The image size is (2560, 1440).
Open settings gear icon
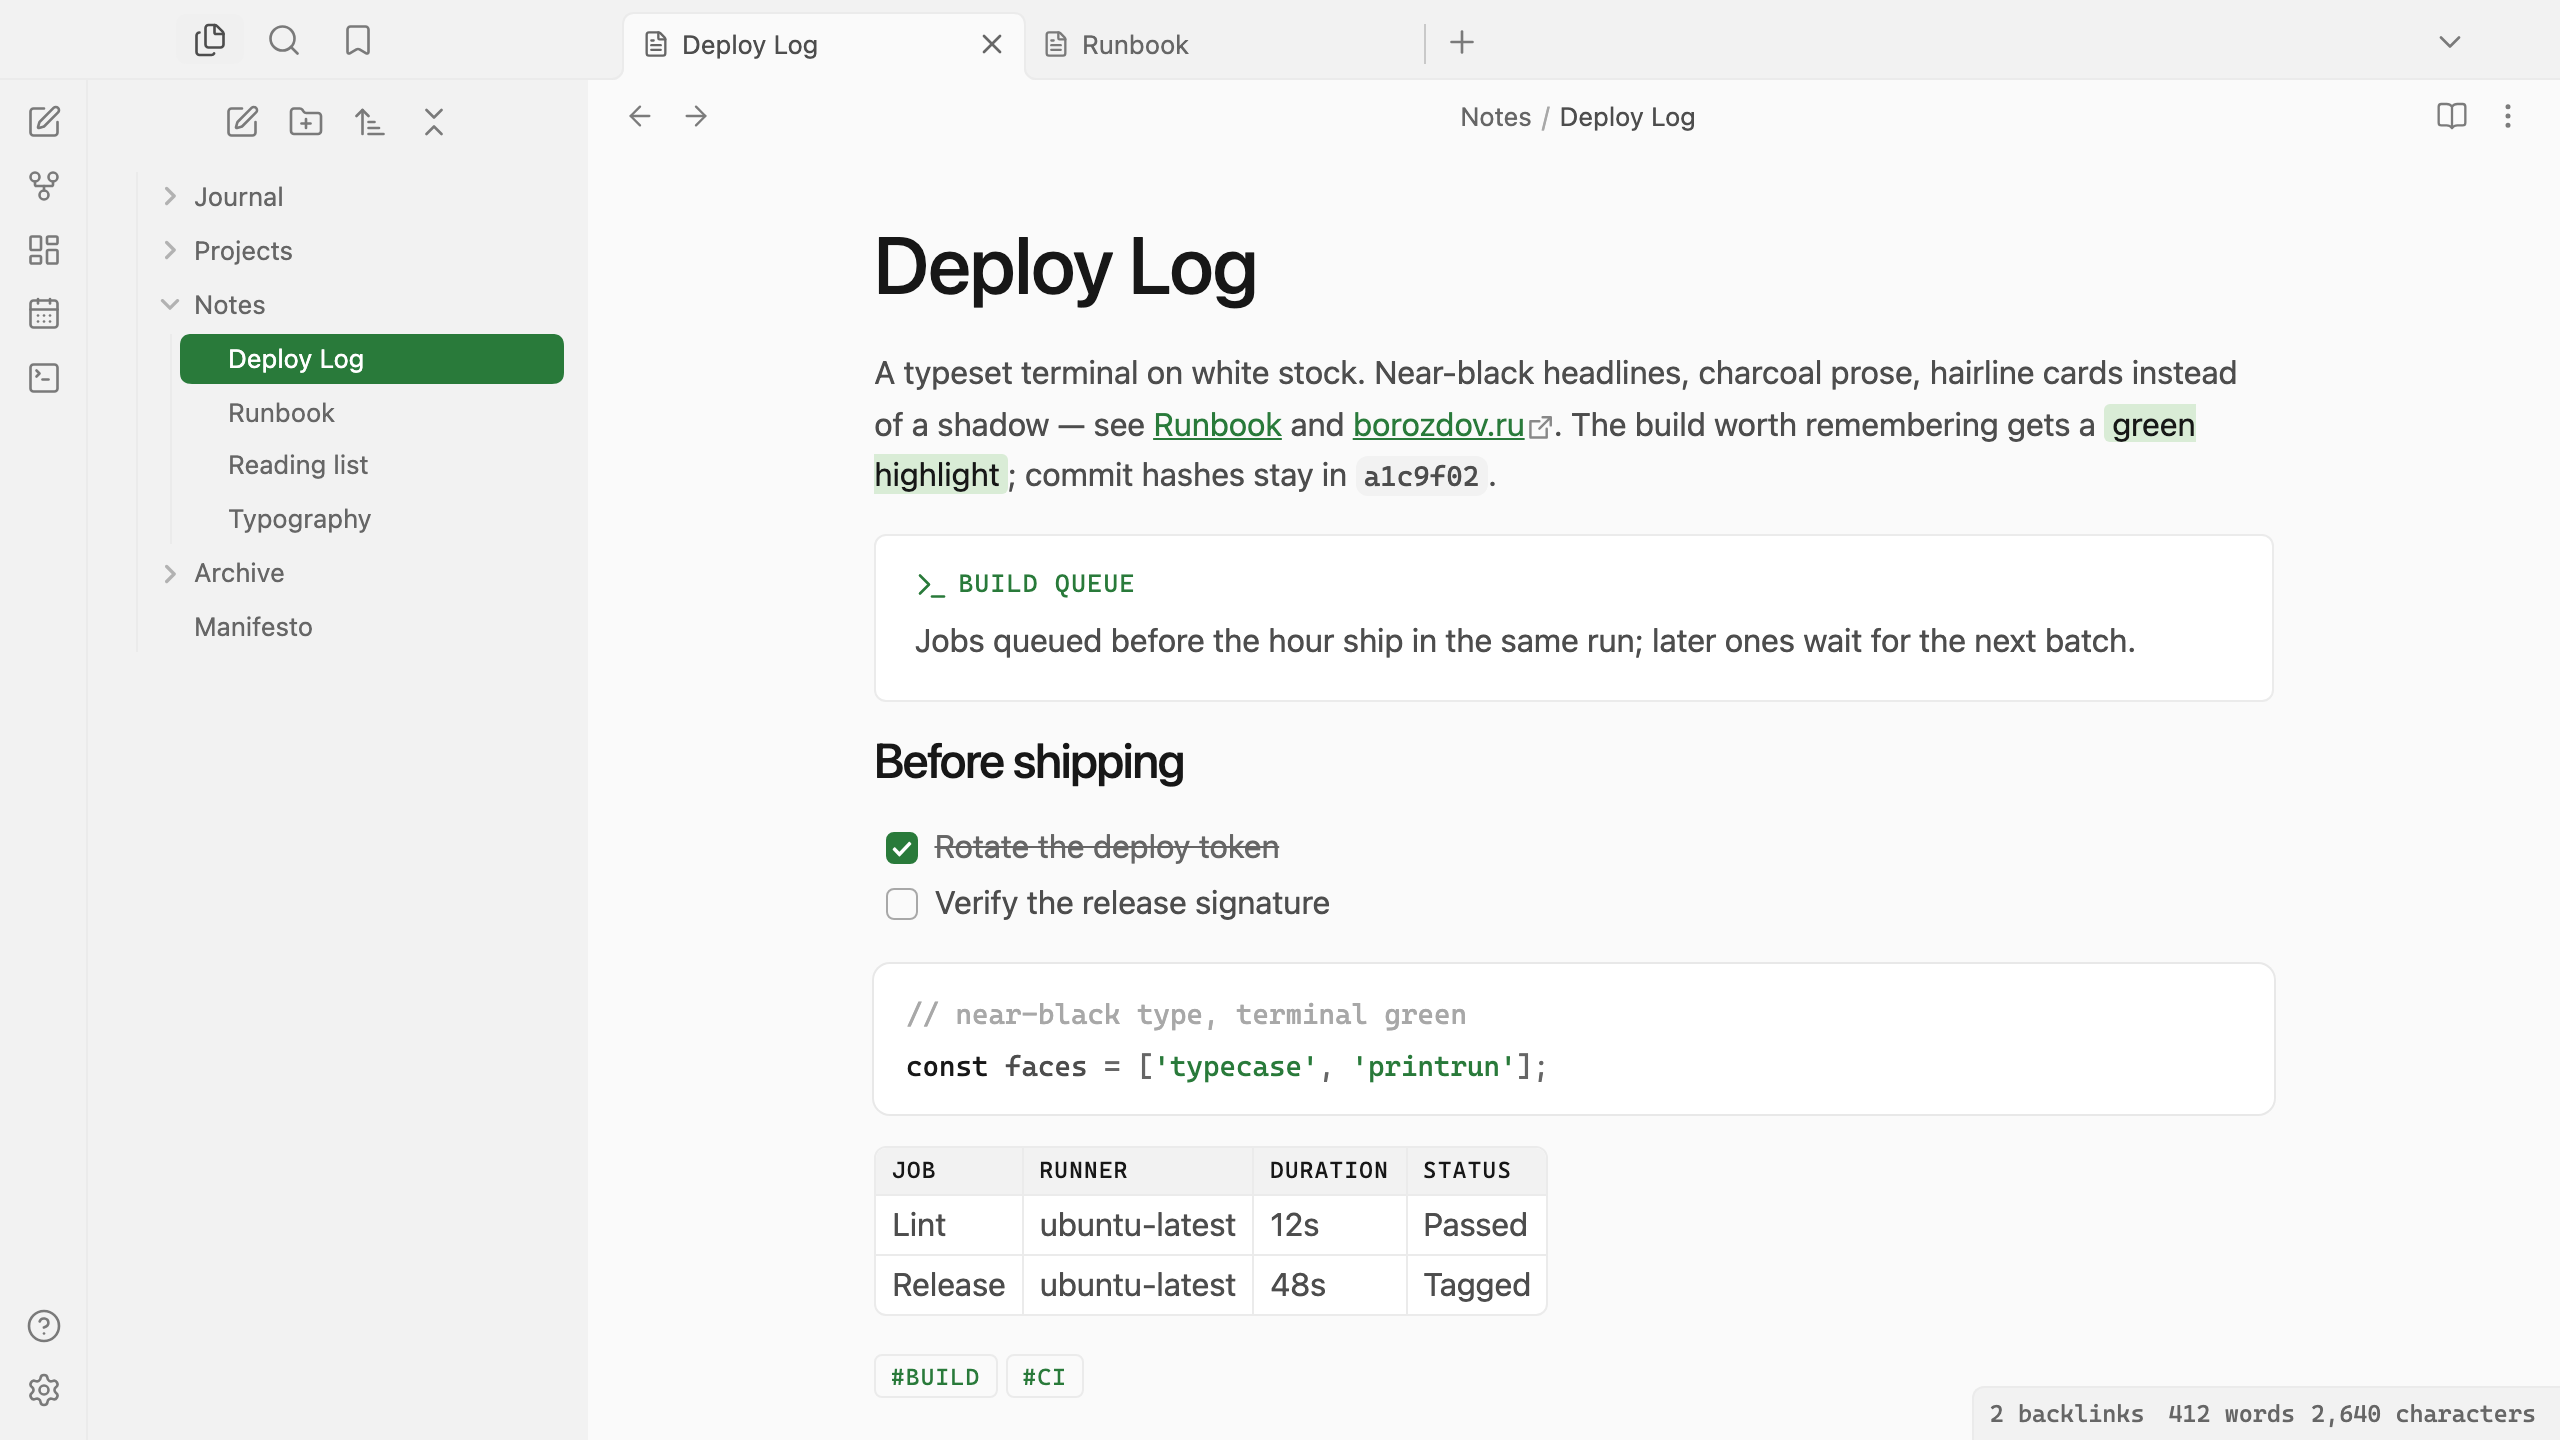click(x=44, y=1390)
